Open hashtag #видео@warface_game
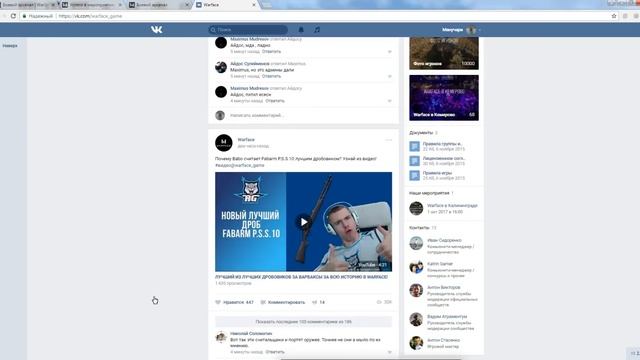The width and height of the screenshot is (640, 360). pos(240,165)
